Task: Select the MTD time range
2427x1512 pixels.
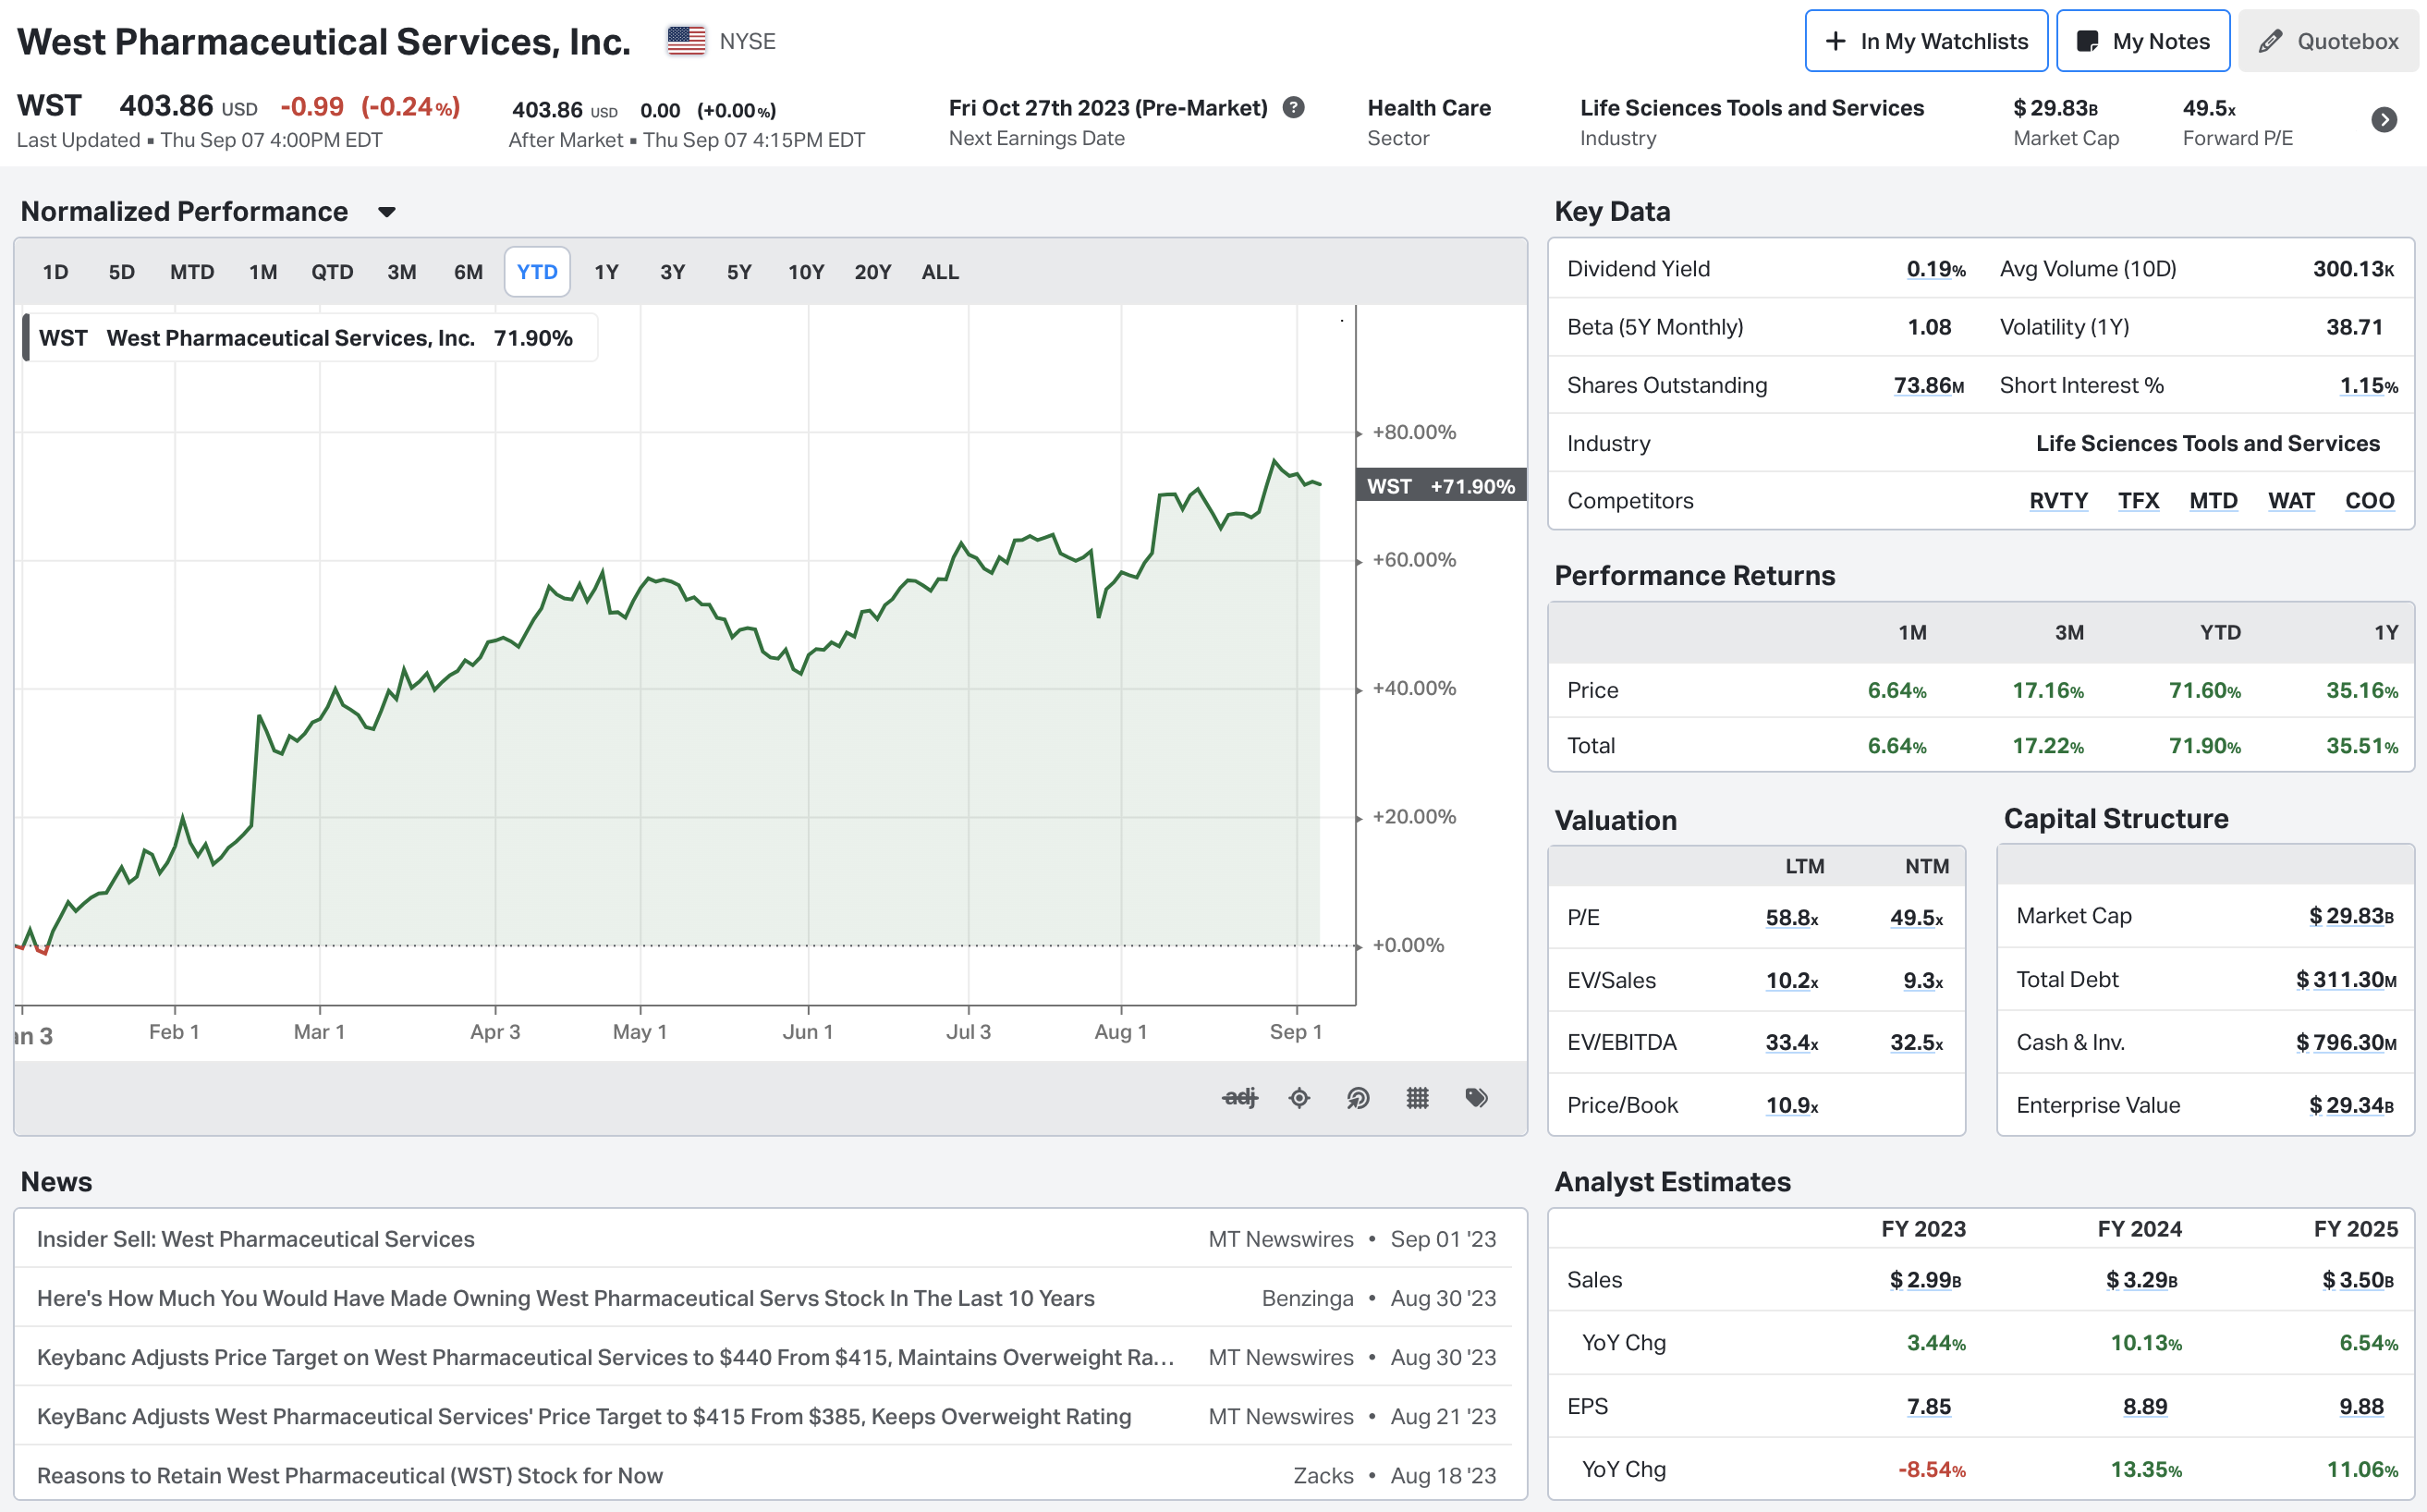Action: (192, 272)
